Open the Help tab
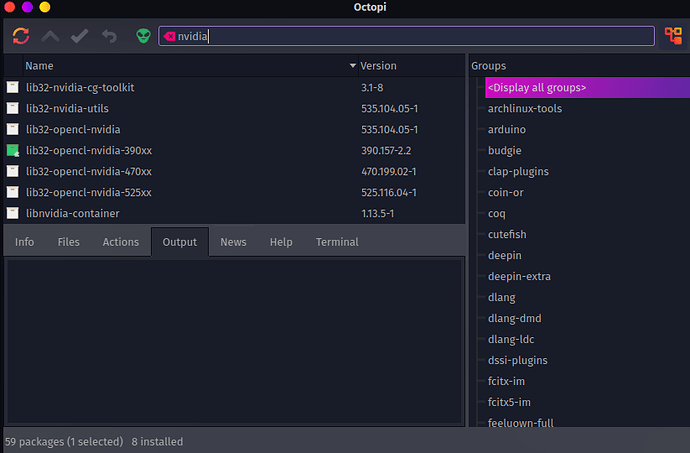The width and height of the screenshot is (690, 453). click(281, 242)
